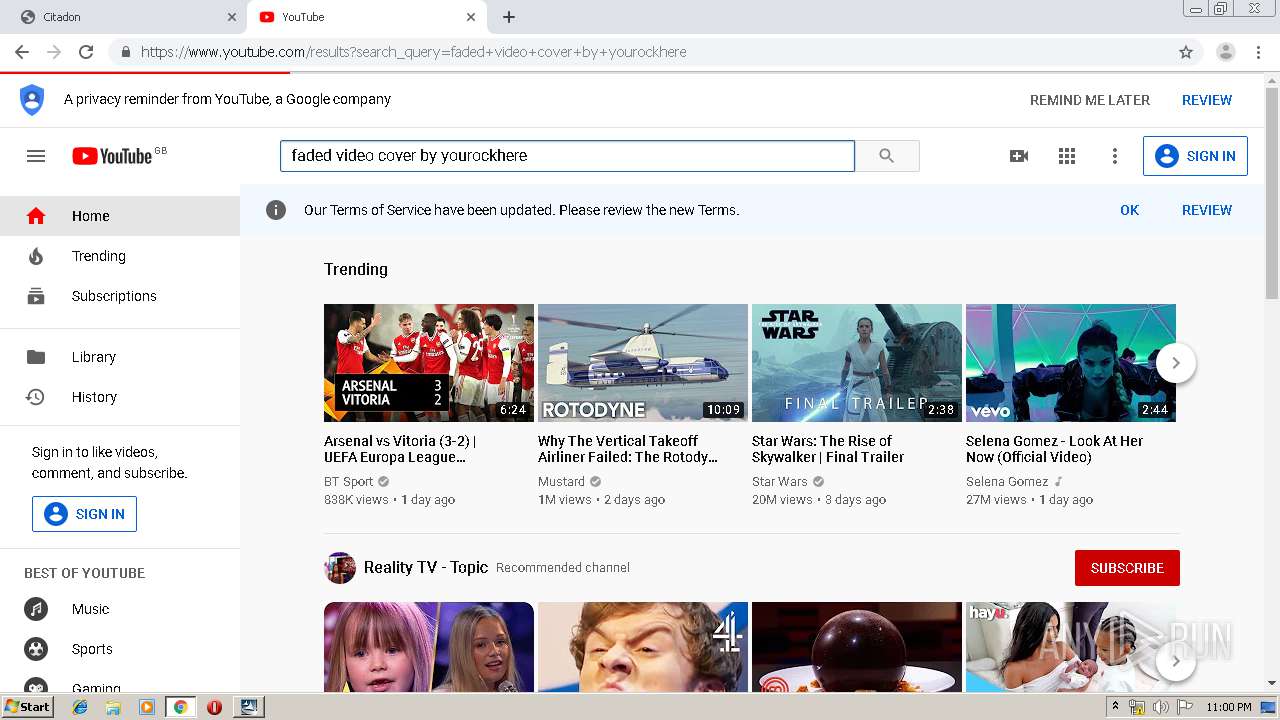Visit the Mustard channel
Viewport: 1280px width, 720px height.
point(561,482)
